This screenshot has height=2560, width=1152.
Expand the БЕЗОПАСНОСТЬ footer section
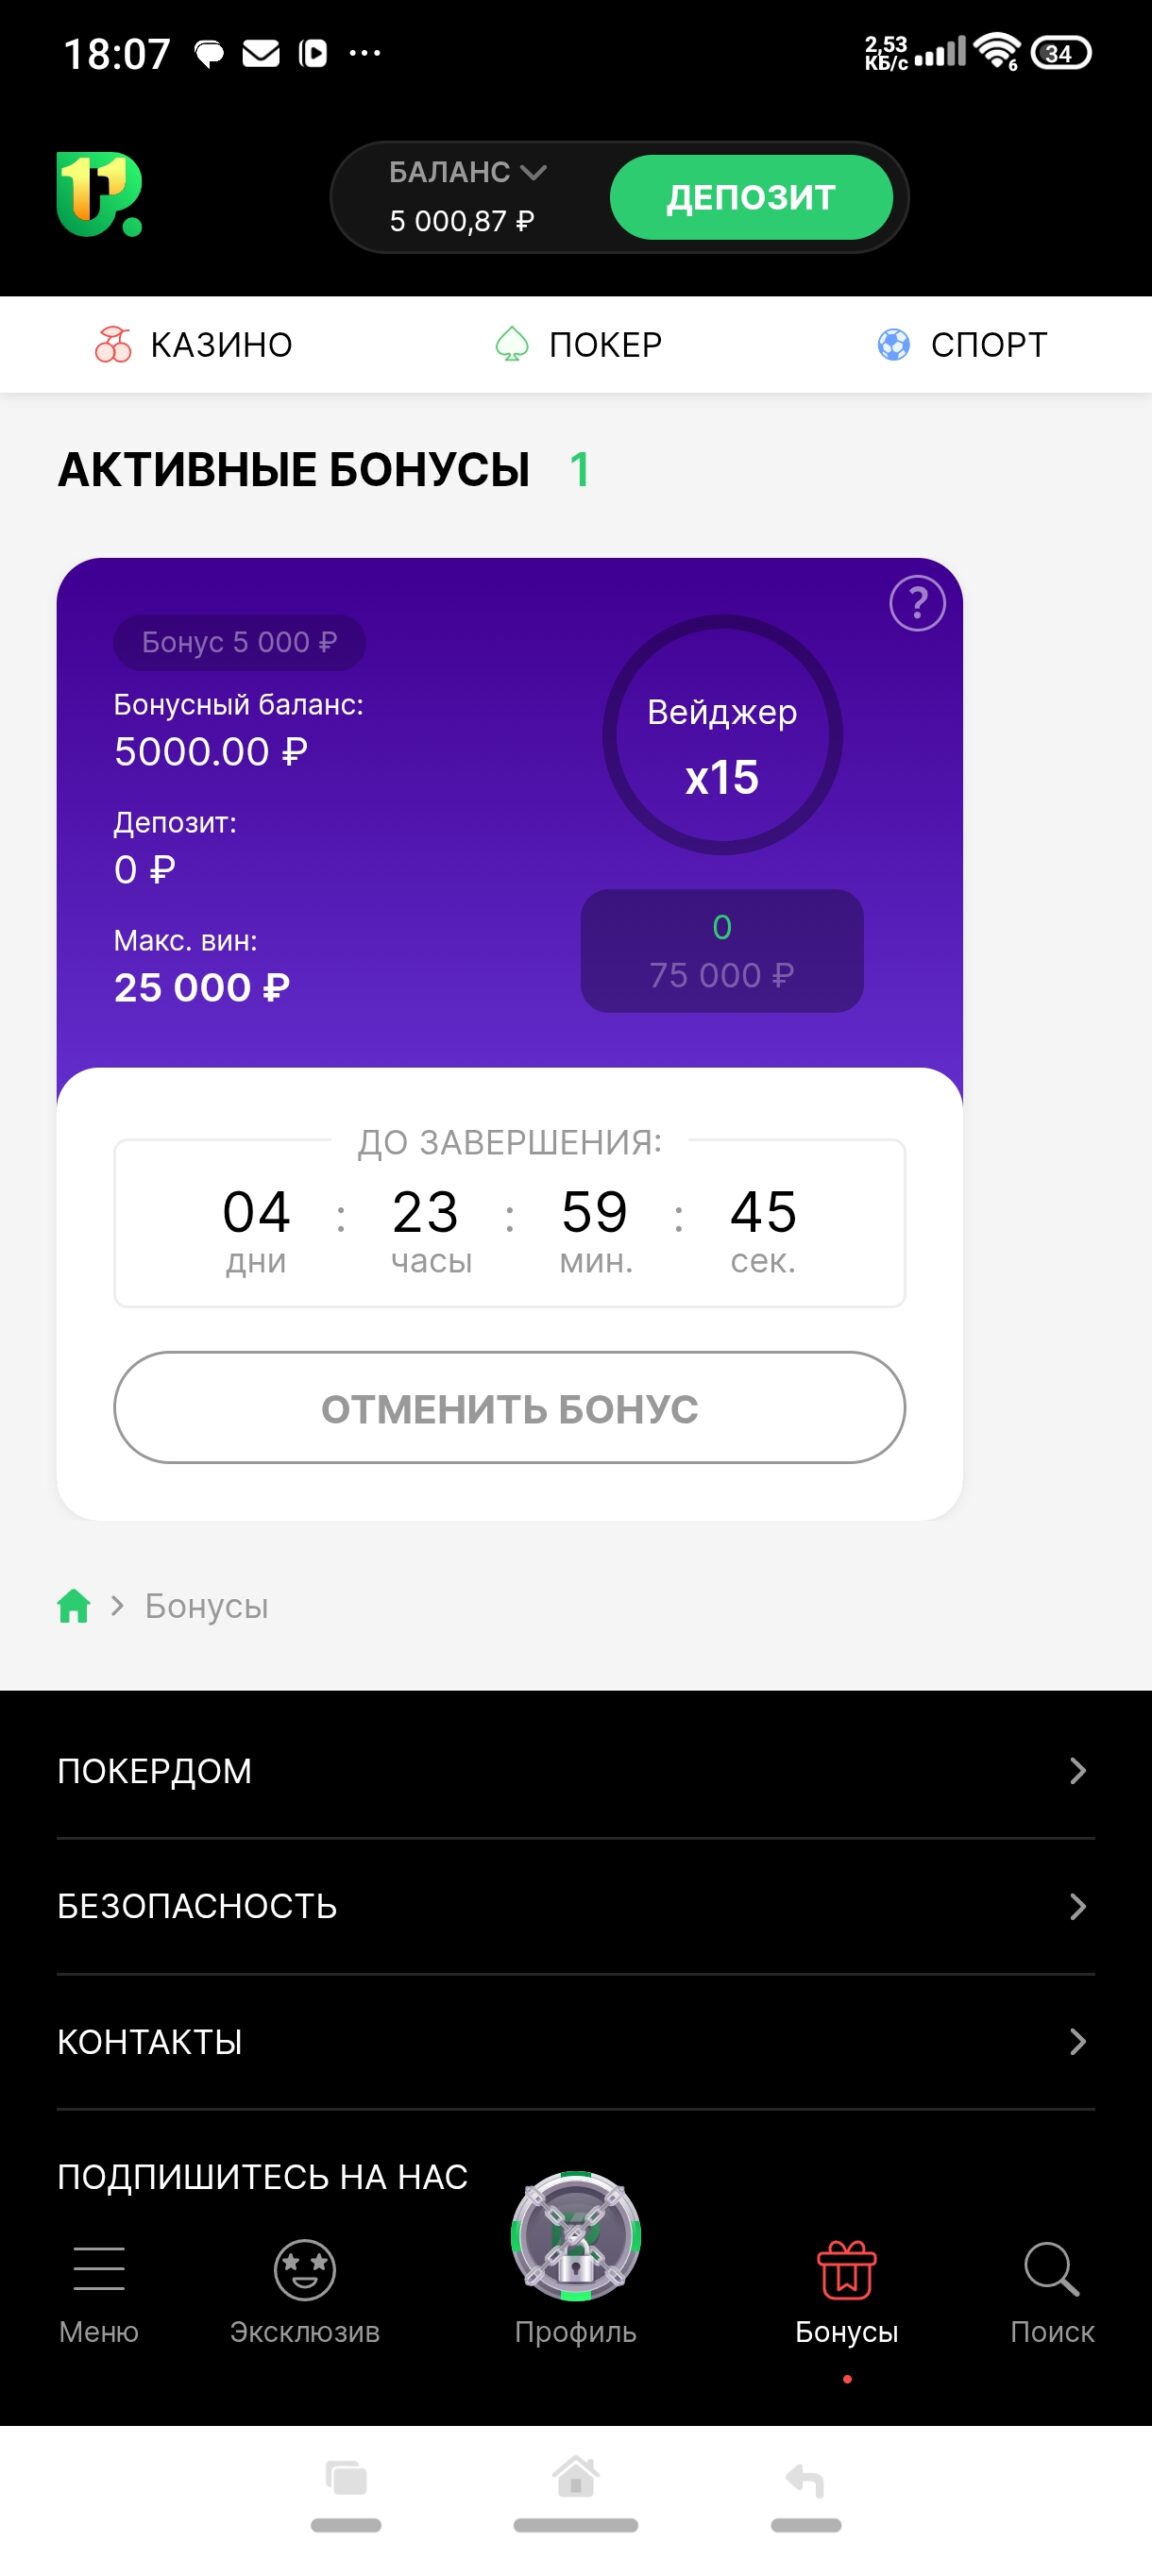point(576,1906)
